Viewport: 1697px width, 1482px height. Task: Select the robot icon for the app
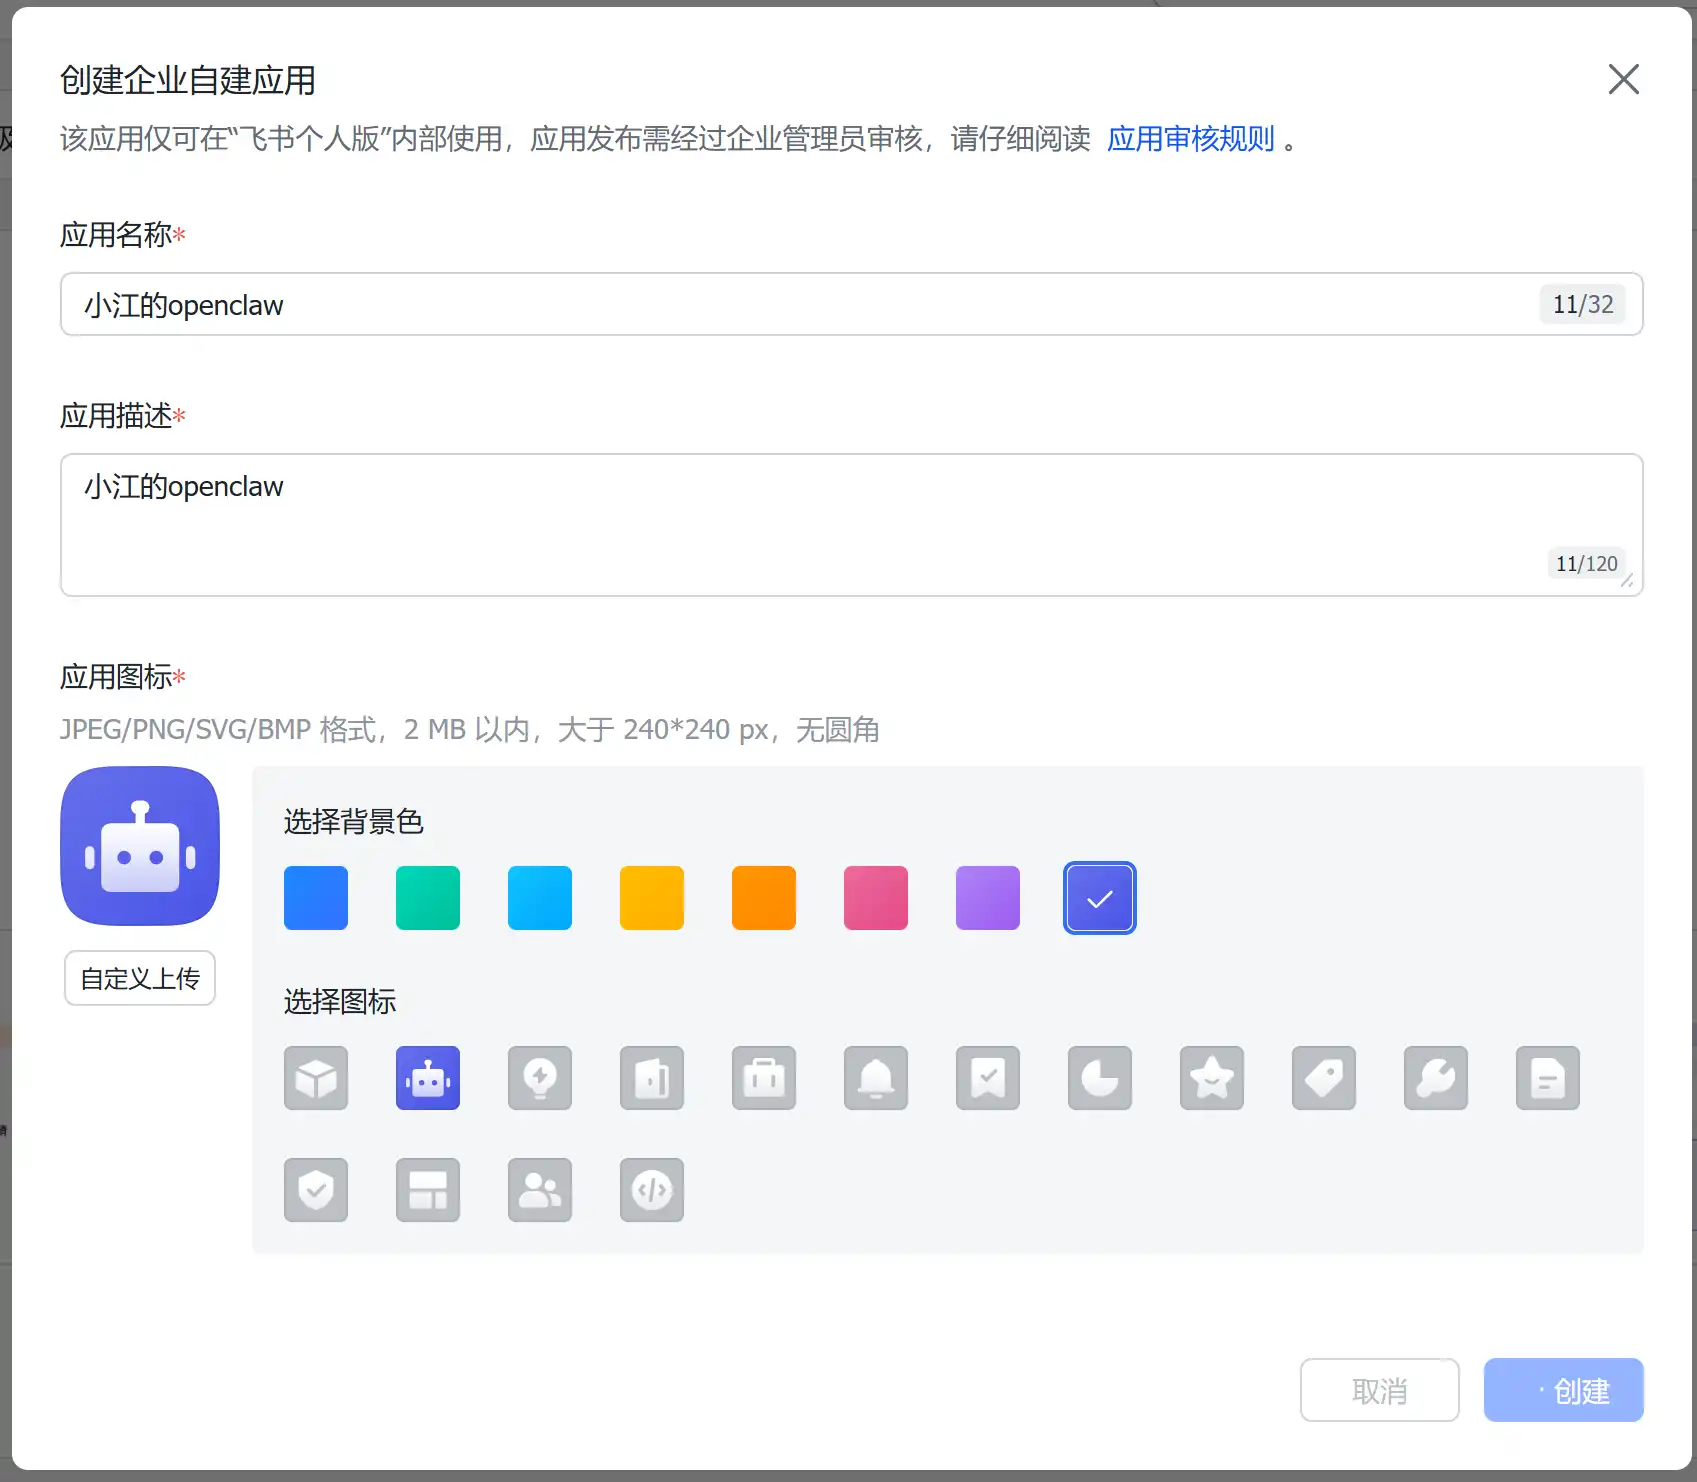click(427, 1078)
